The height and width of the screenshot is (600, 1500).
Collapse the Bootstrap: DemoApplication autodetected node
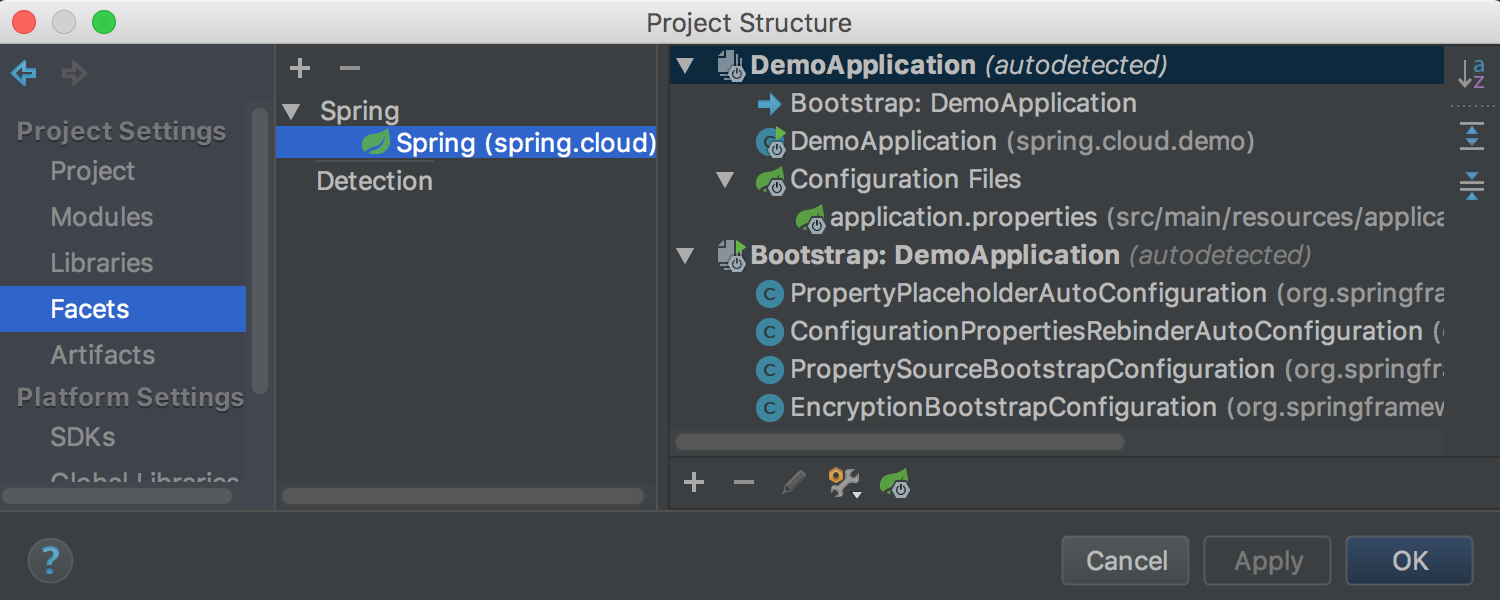click(685, 256)
